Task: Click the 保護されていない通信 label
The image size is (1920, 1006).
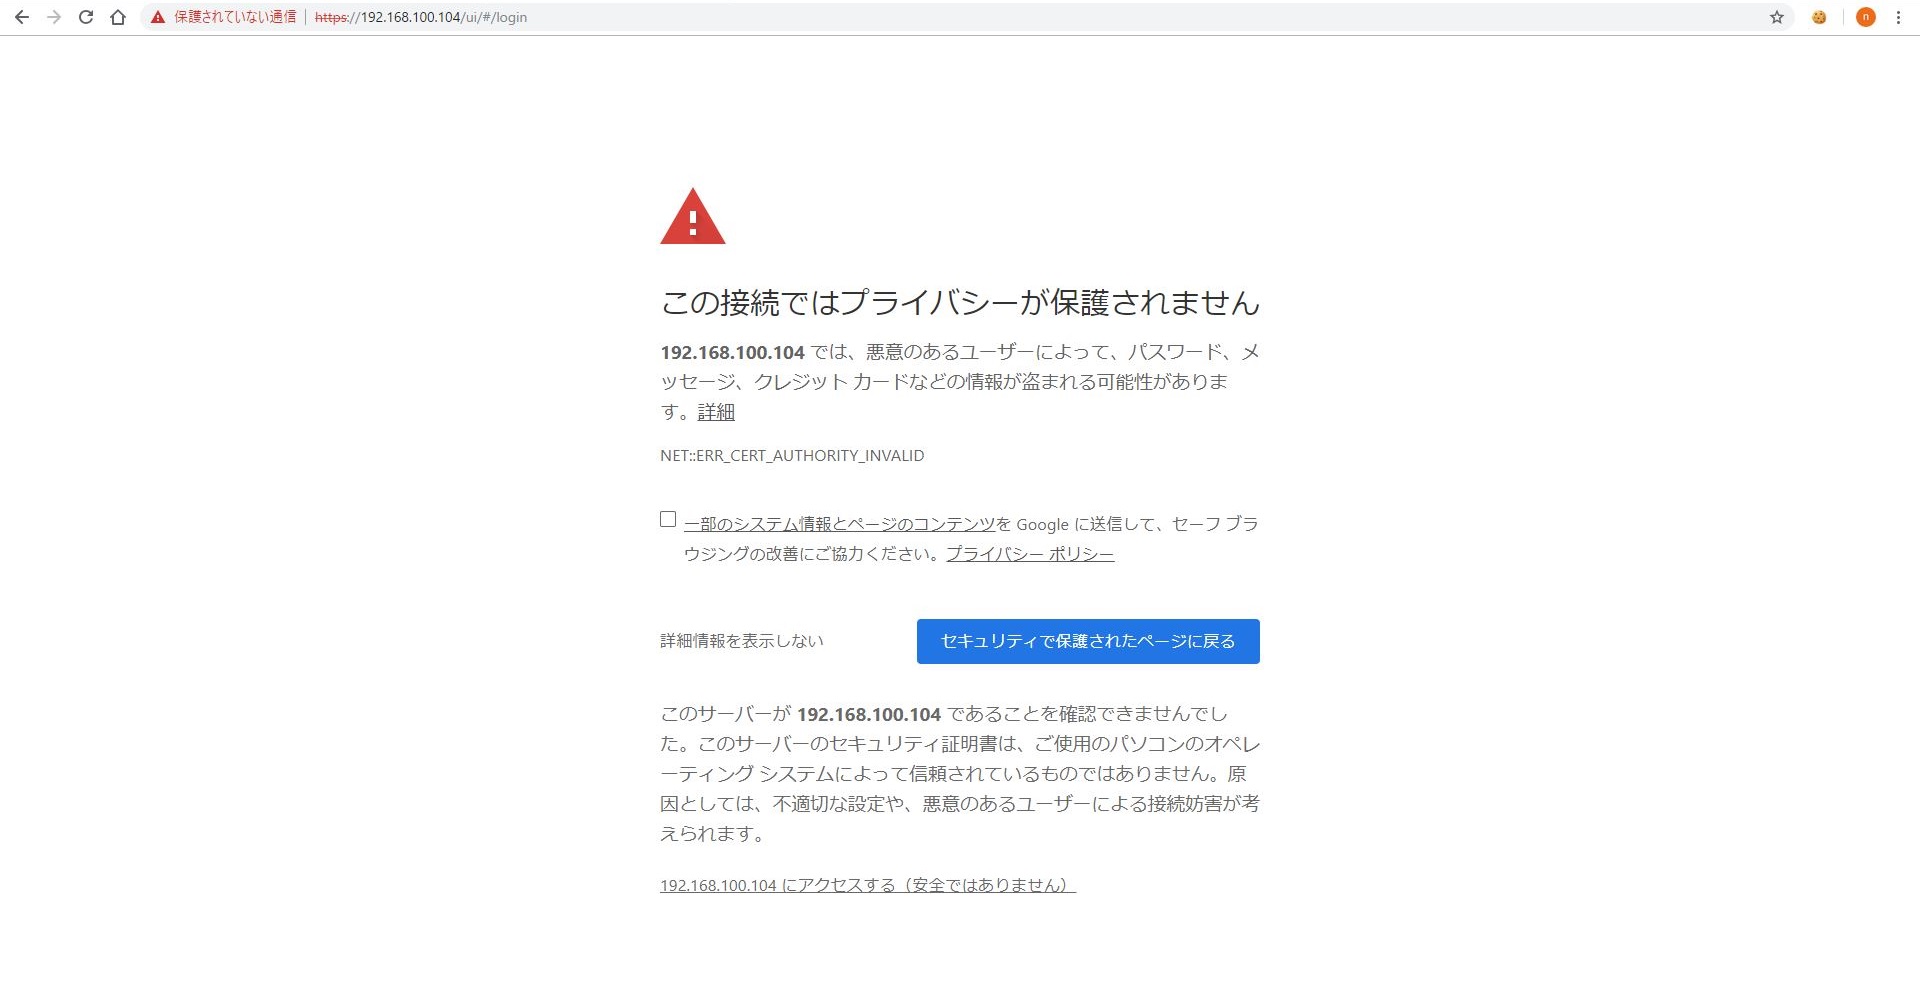Action: tap(235, 17)
